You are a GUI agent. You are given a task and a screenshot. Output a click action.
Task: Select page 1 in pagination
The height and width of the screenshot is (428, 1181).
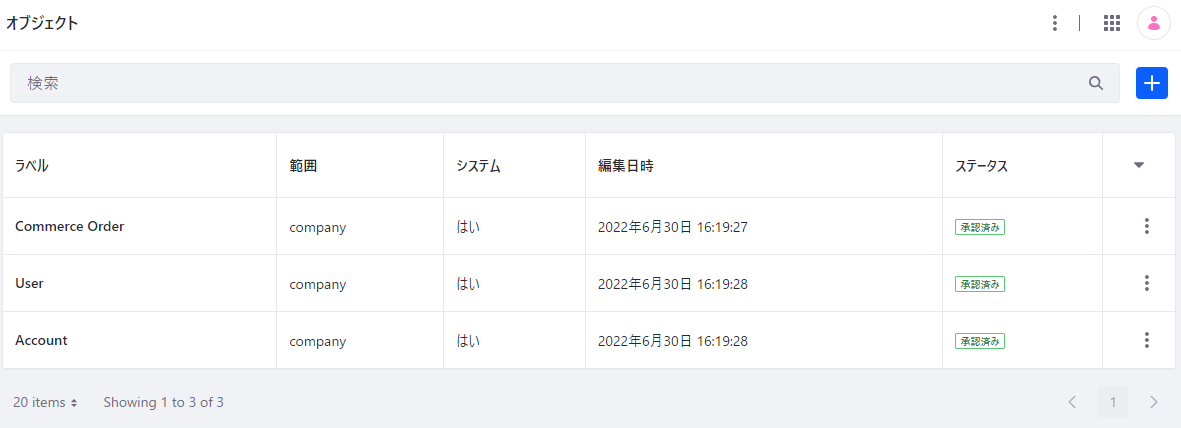[x=1113, y=402]
